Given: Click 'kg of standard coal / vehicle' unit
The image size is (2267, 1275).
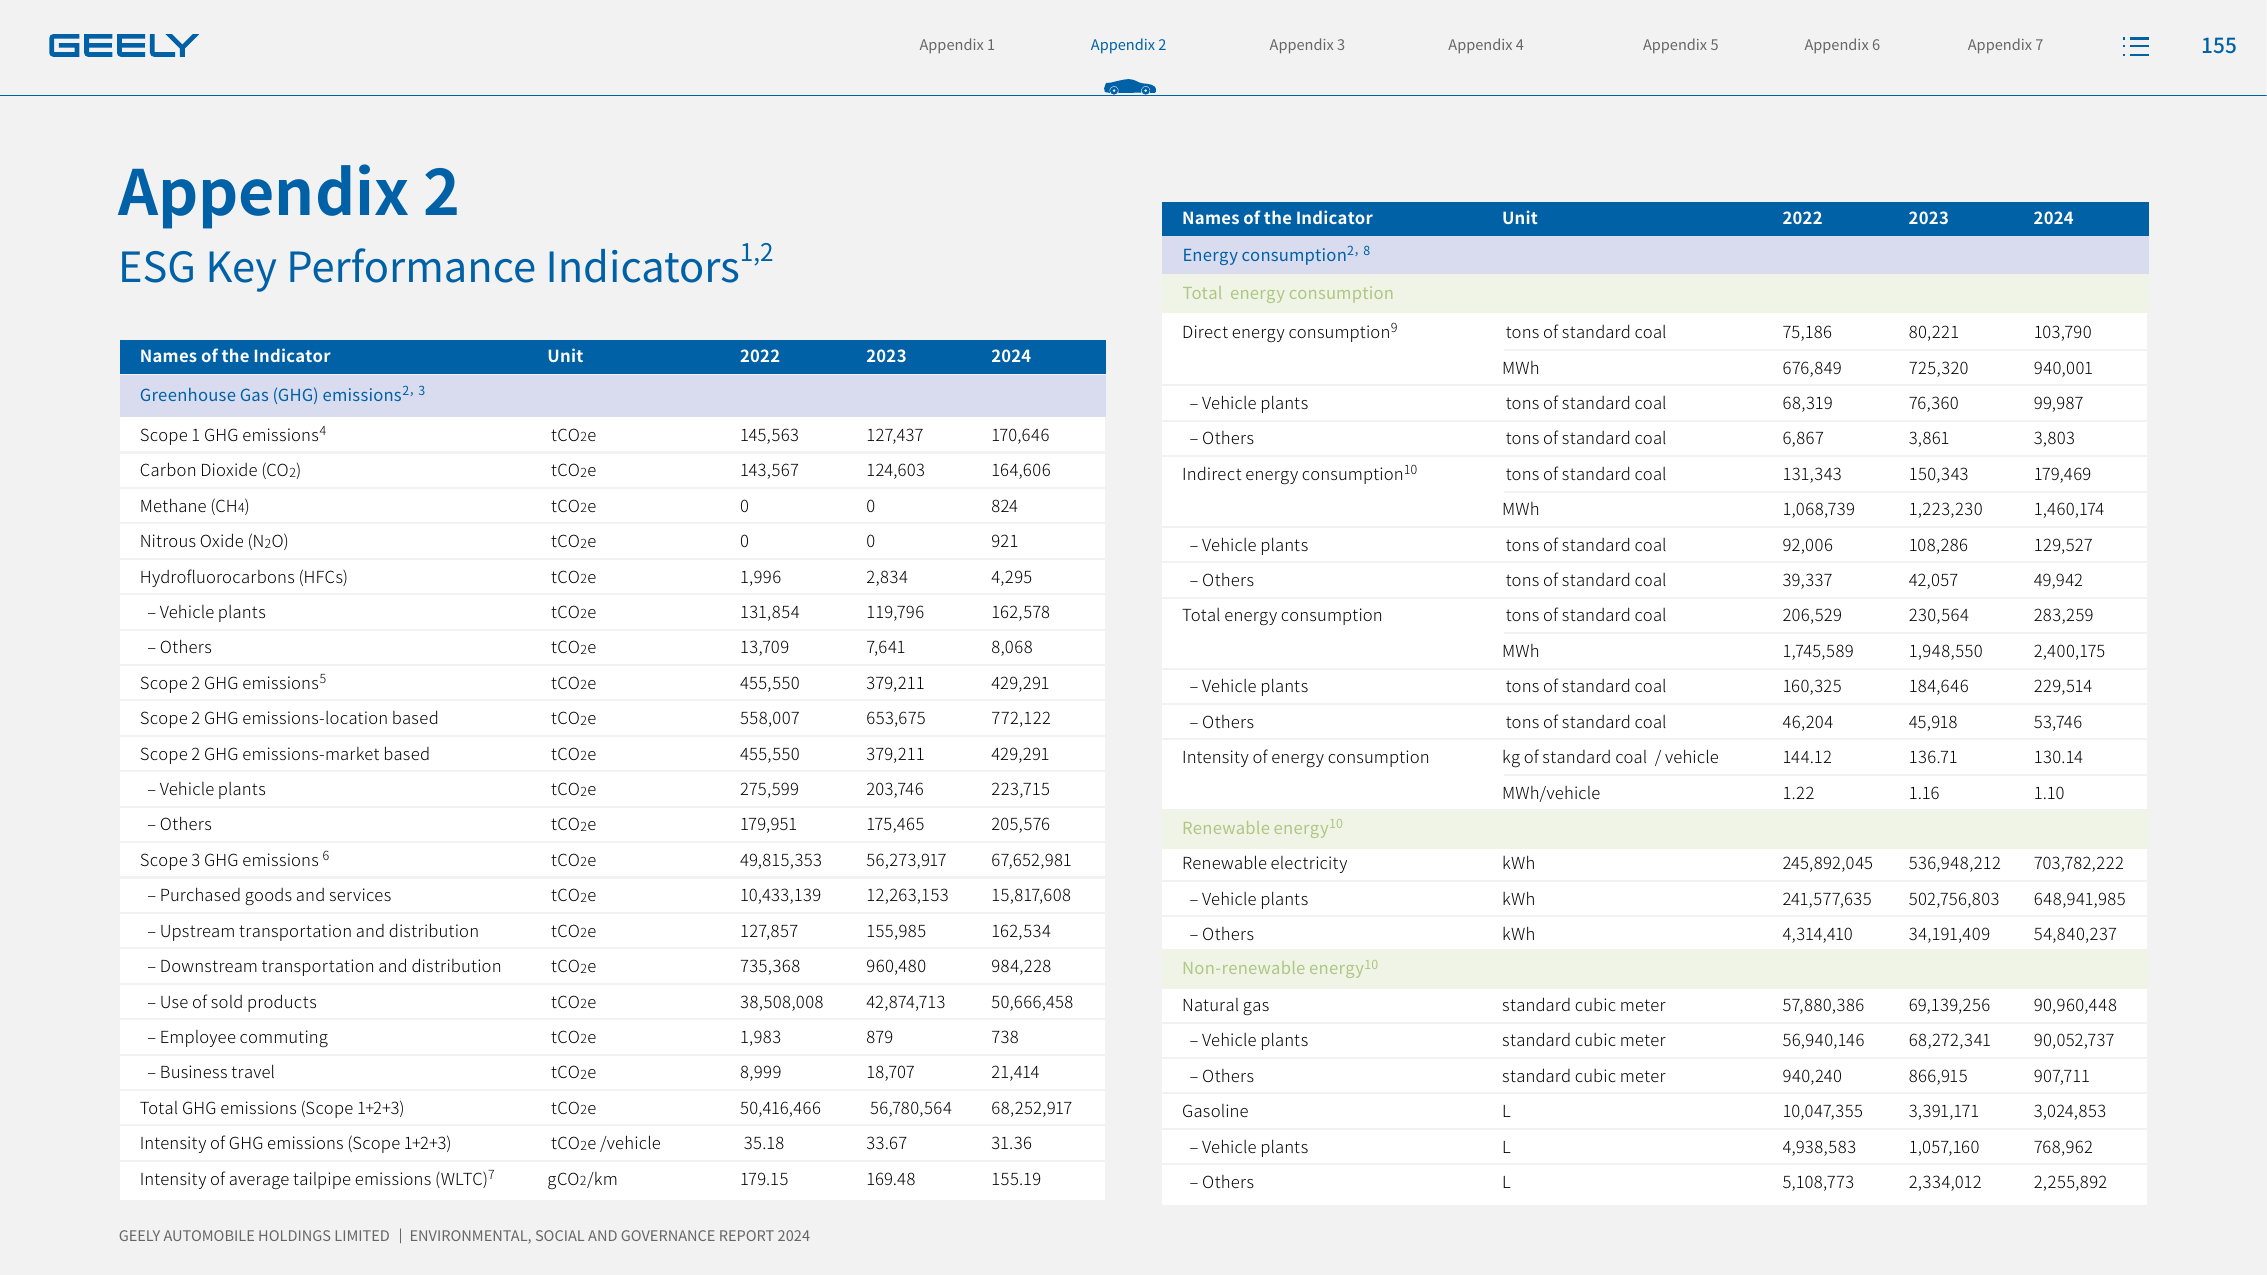Looking at the screenshot, I should [x=1610, y=757].
